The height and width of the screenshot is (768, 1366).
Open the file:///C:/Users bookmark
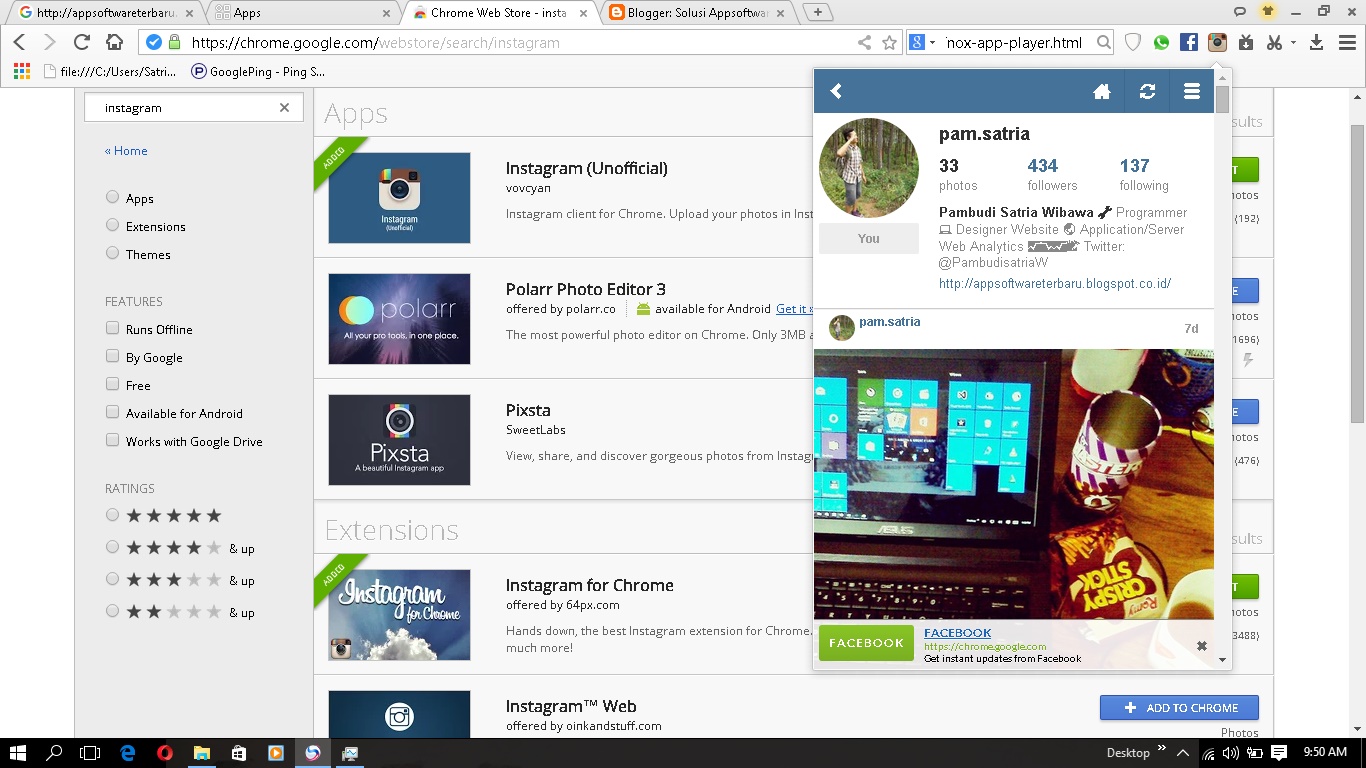point(110,71)
